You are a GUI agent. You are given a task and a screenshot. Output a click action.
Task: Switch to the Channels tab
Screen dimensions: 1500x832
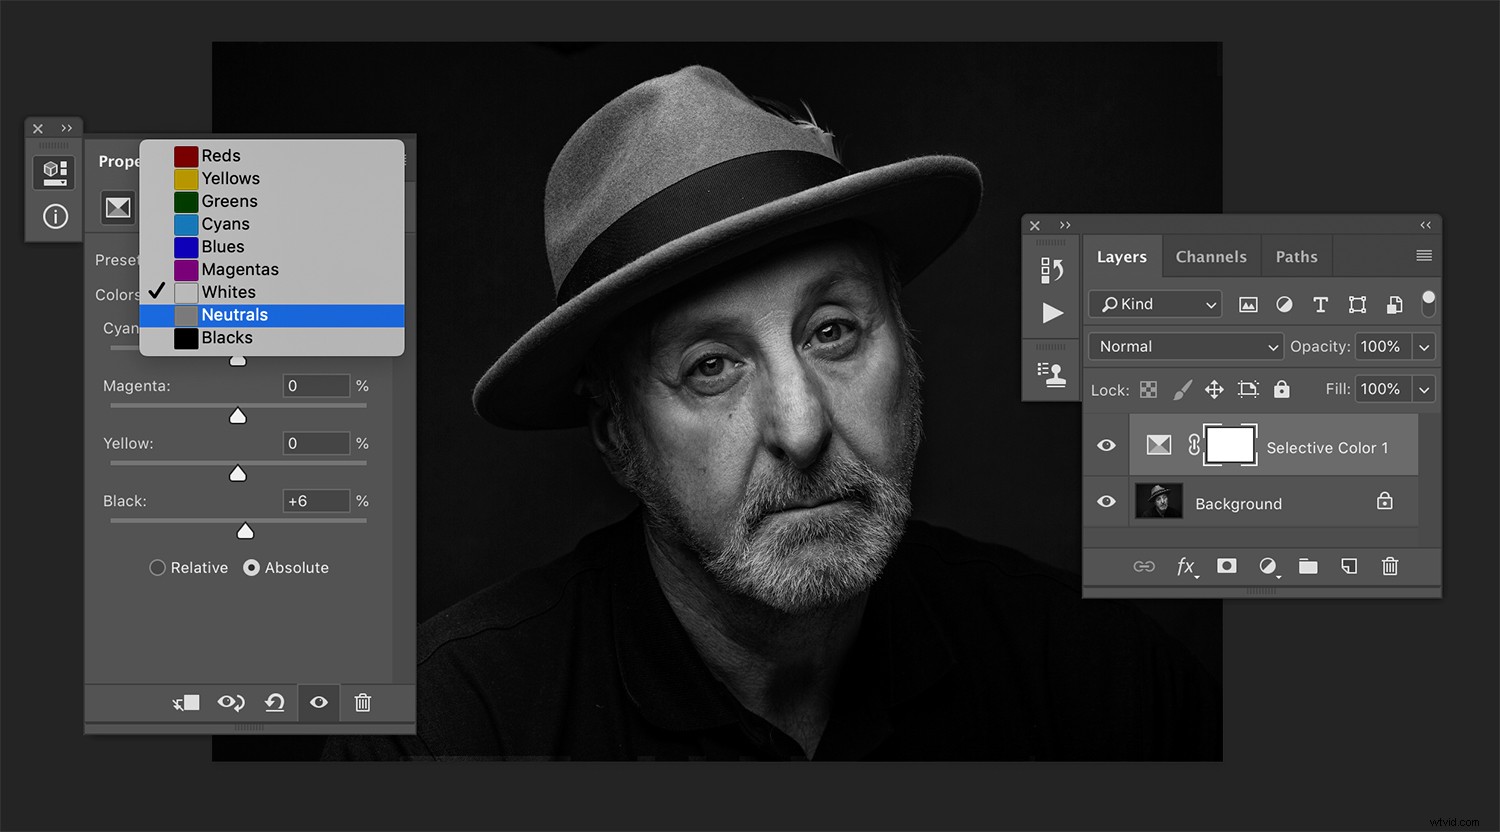[x=1211, y=256]
